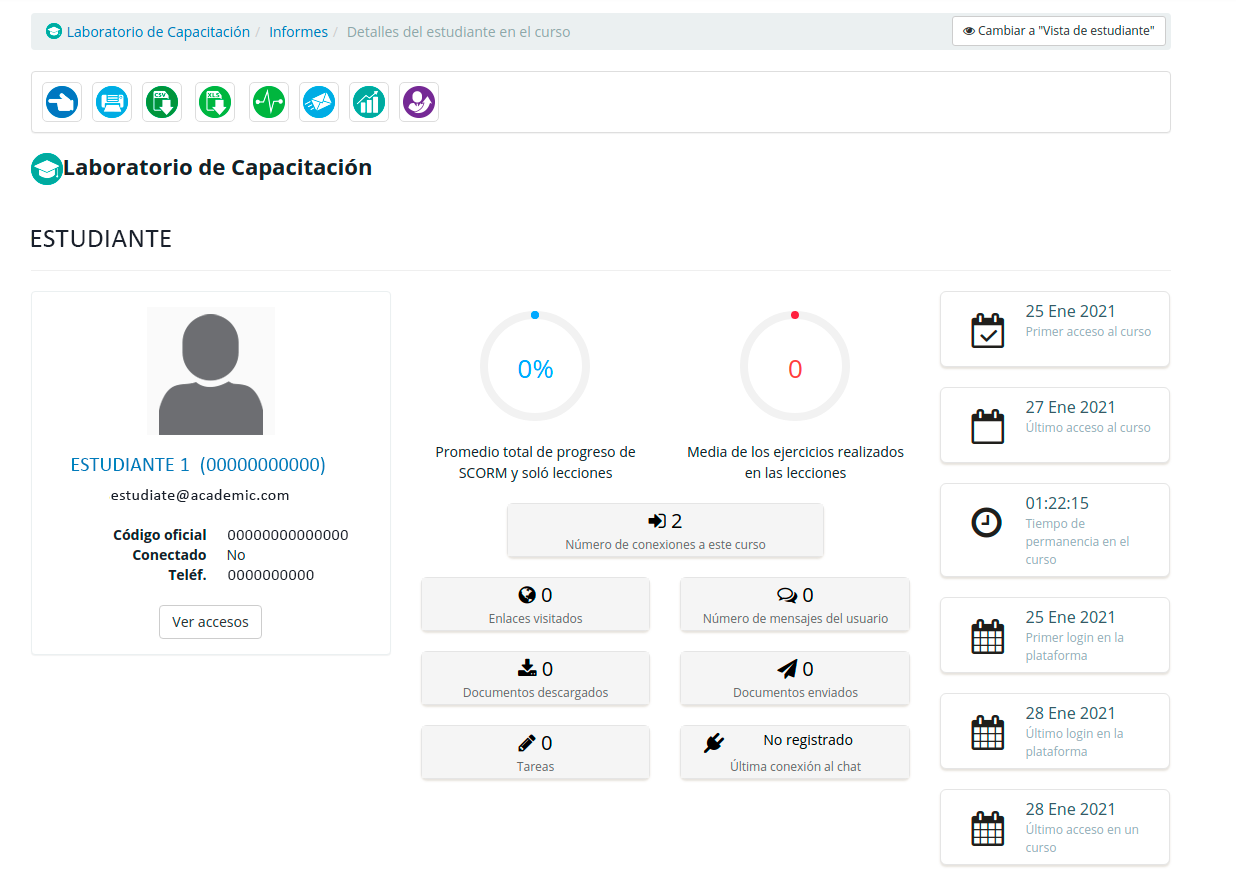Click the send email envelope icon
The width and height of the screenshot is (1236, 891).
319,102
